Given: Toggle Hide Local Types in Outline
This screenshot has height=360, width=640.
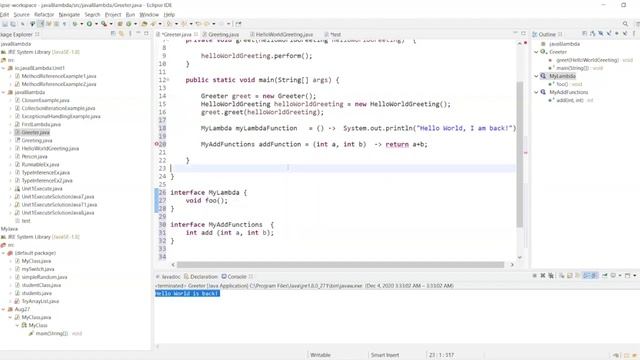Looking at the screenshot, I should point(625,33).
